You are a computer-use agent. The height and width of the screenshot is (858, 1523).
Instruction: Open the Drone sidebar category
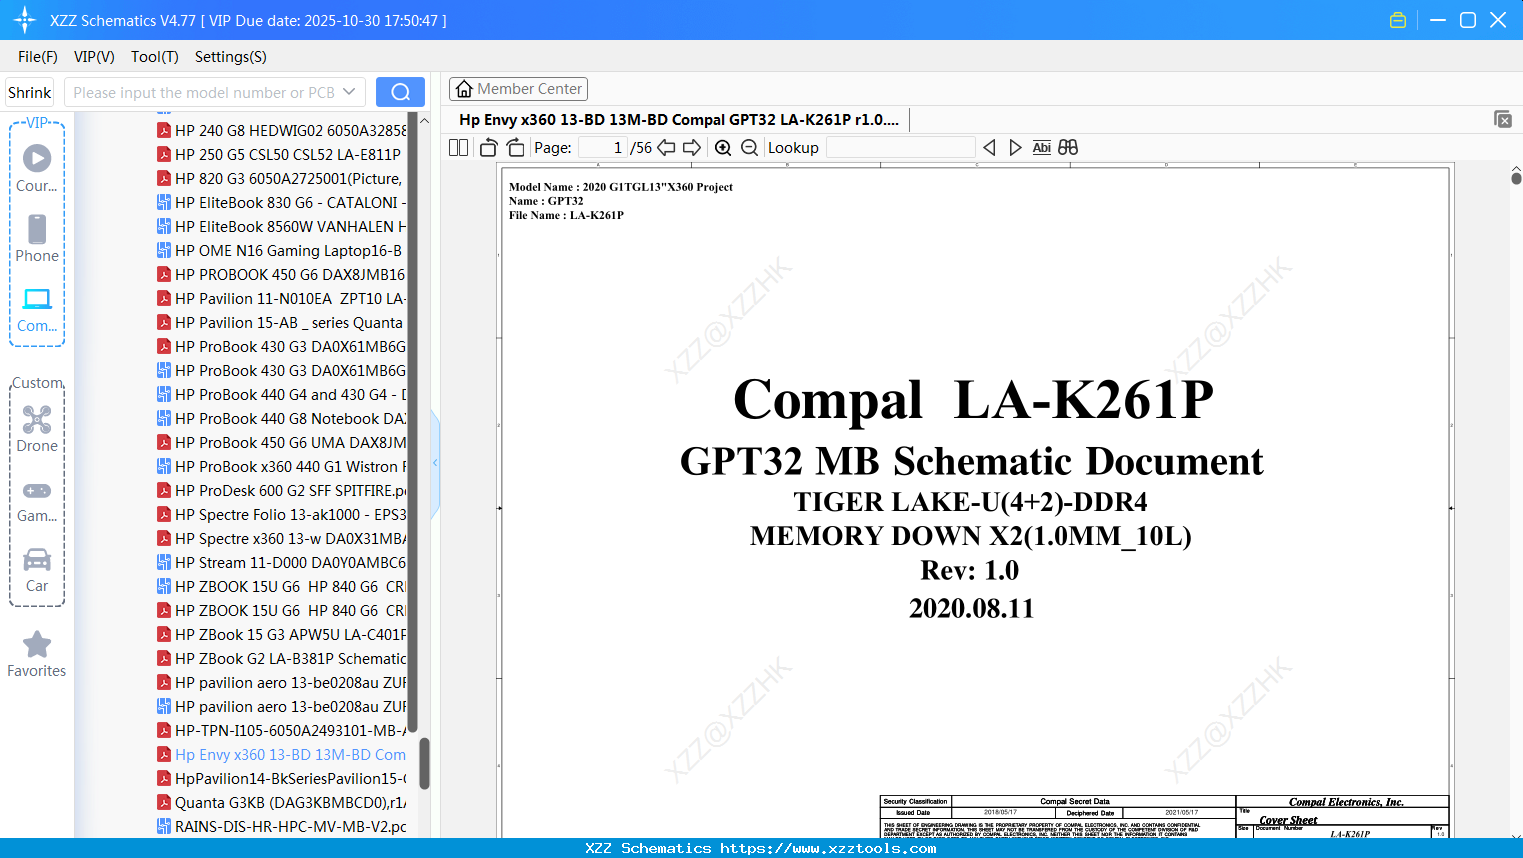coord(37,429)
